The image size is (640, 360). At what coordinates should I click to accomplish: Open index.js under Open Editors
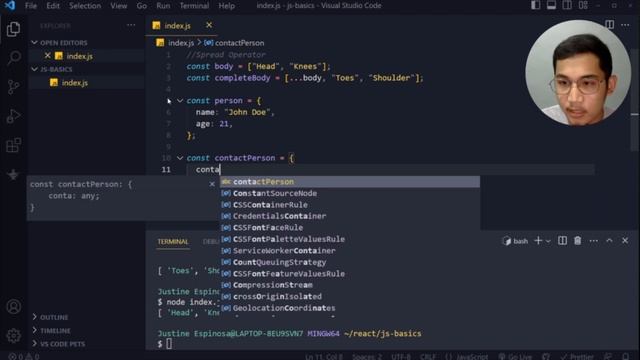(x=80, y=56)
